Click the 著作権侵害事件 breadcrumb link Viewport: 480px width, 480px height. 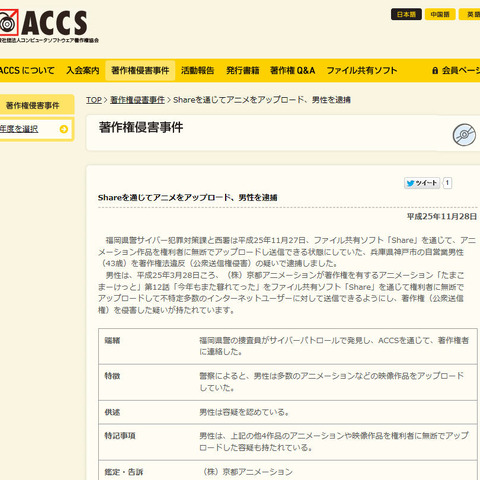[x=137, y=100]
